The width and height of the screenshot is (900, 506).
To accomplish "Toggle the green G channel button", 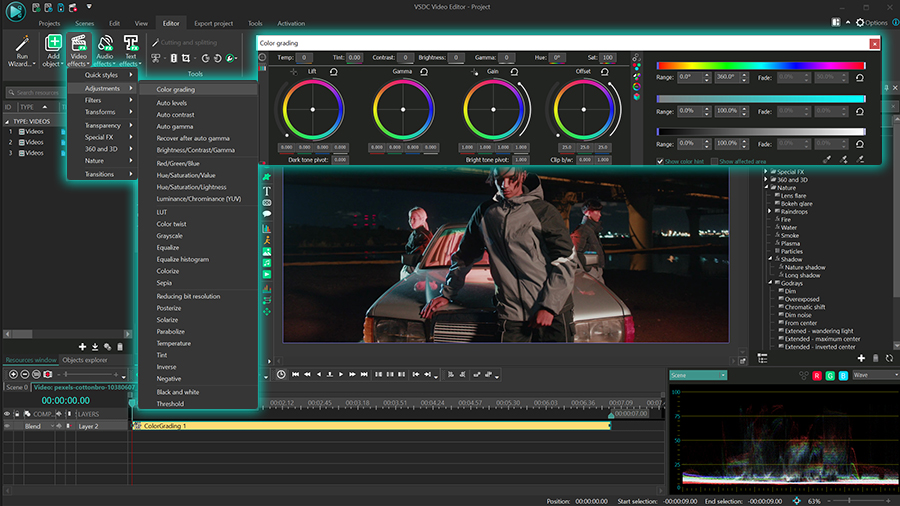I will click(x=830, y=376).
